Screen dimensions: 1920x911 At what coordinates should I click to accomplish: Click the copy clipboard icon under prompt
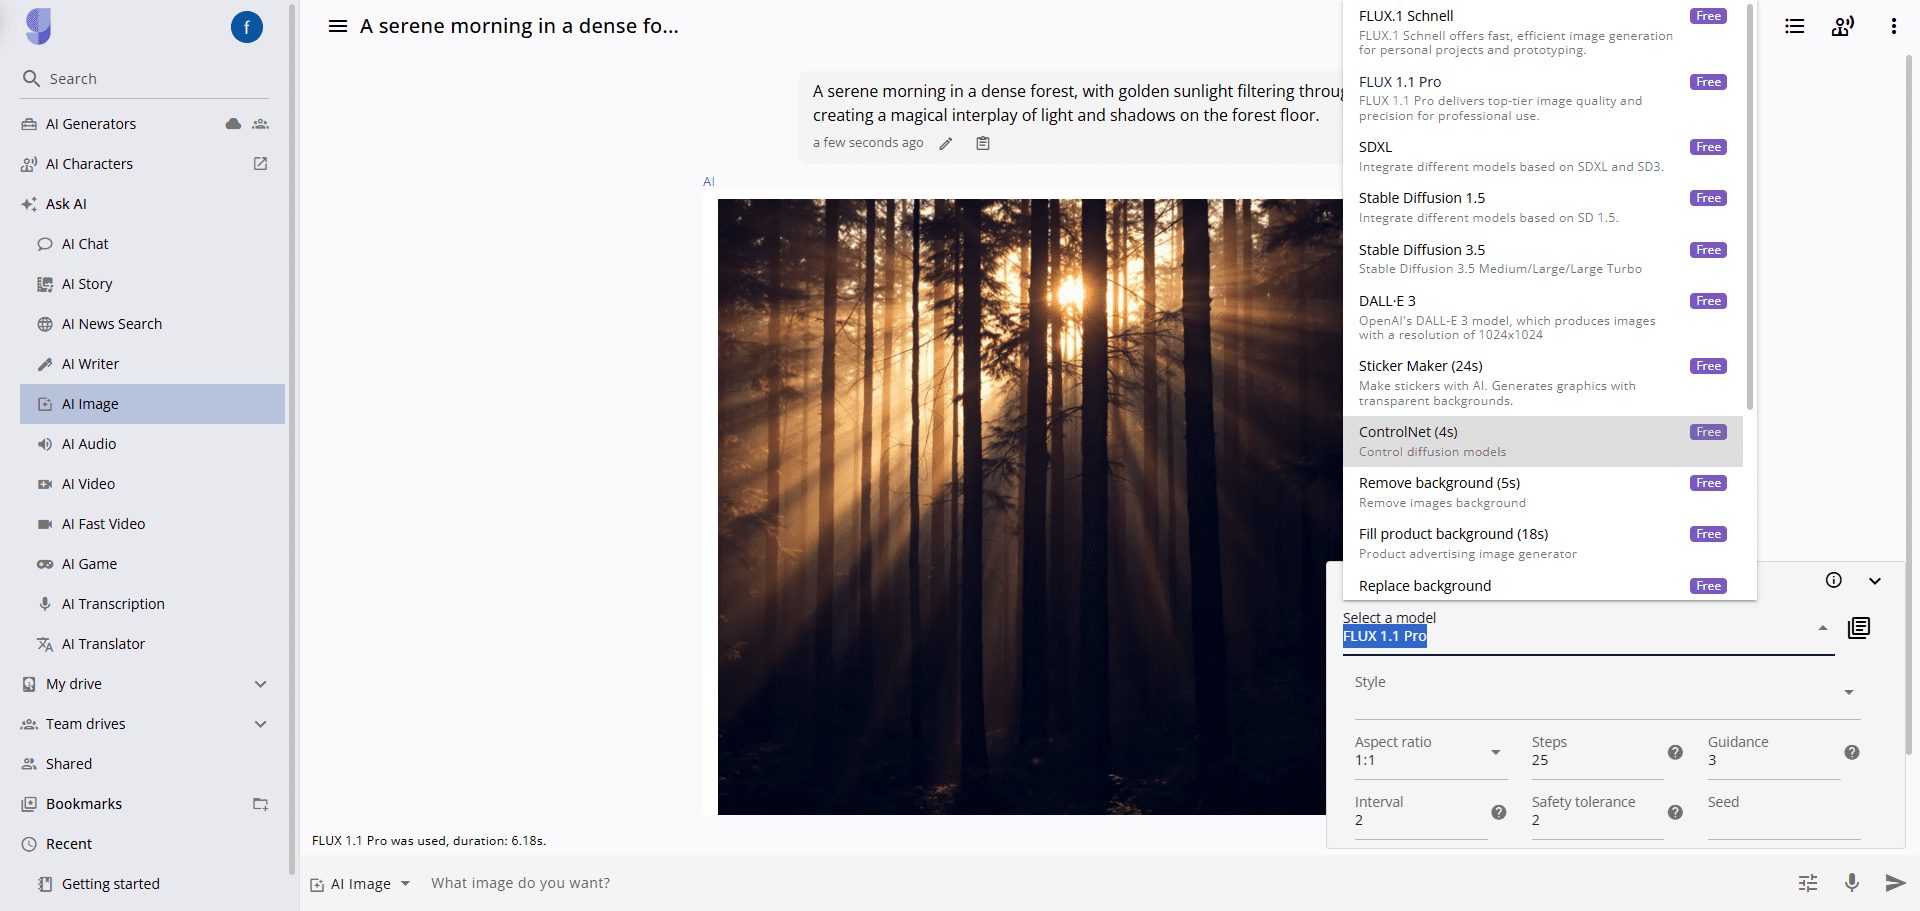tap(983, 143)
